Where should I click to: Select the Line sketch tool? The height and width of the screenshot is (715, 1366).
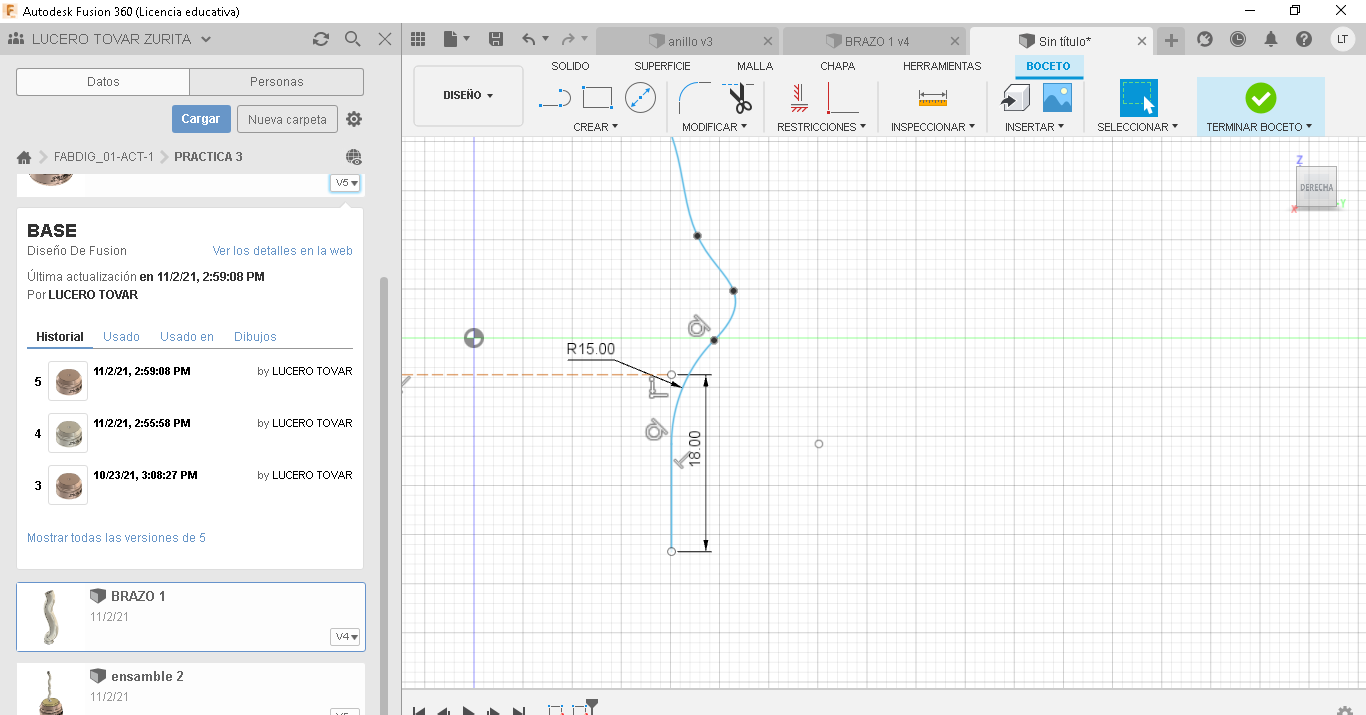pos(554,98)
